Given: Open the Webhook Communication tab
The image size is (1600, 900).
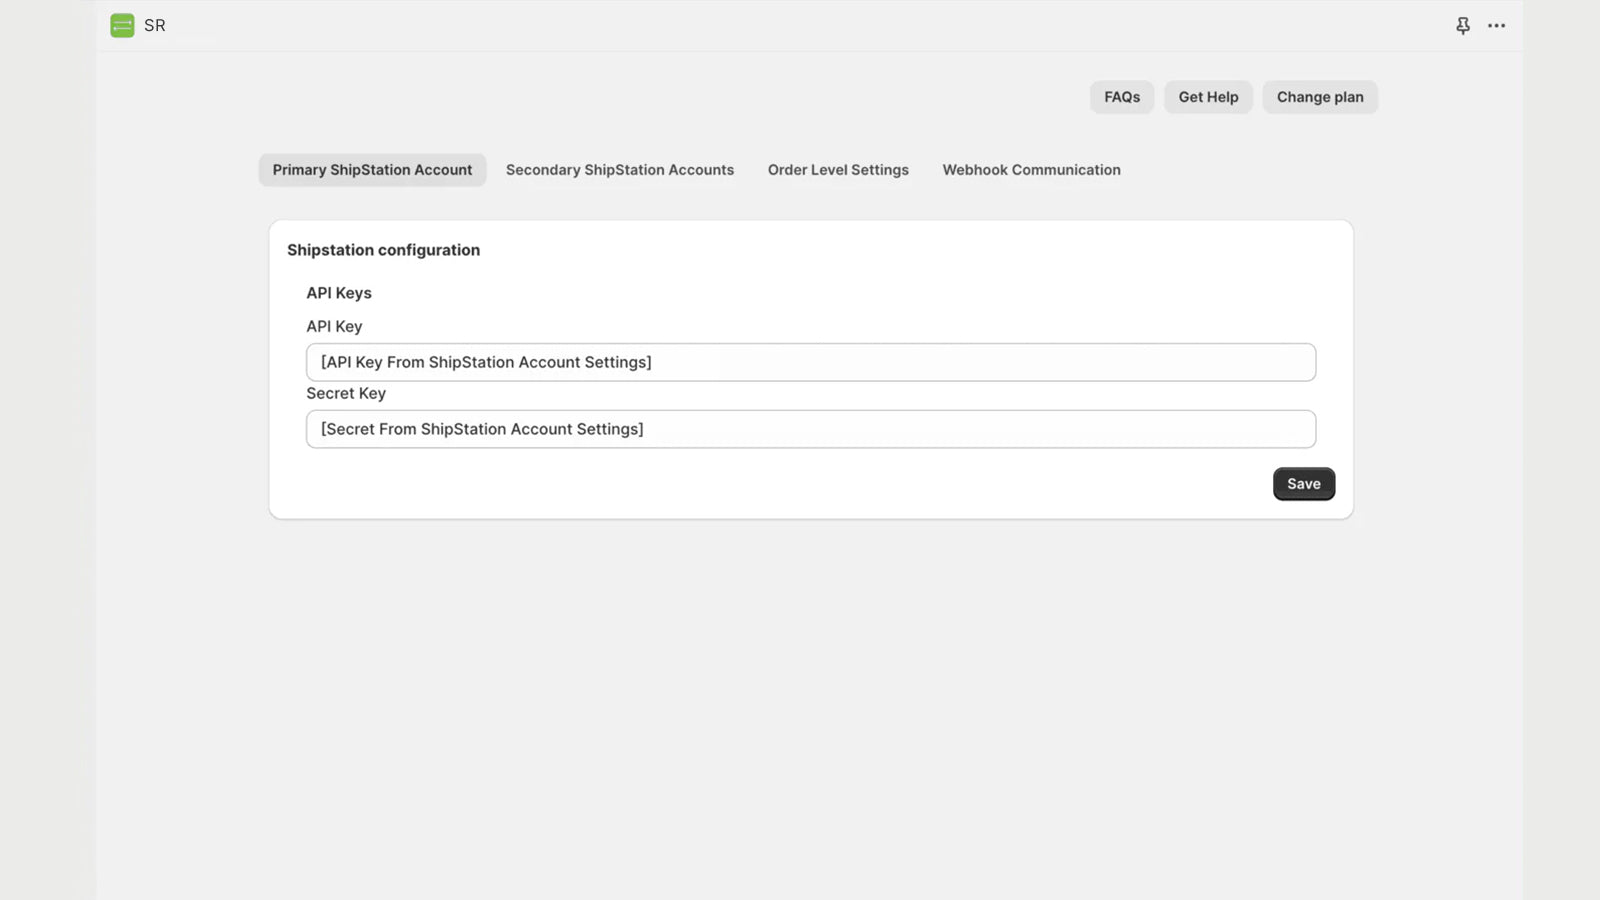Looking at the screenshot, I should (1031, 170).
